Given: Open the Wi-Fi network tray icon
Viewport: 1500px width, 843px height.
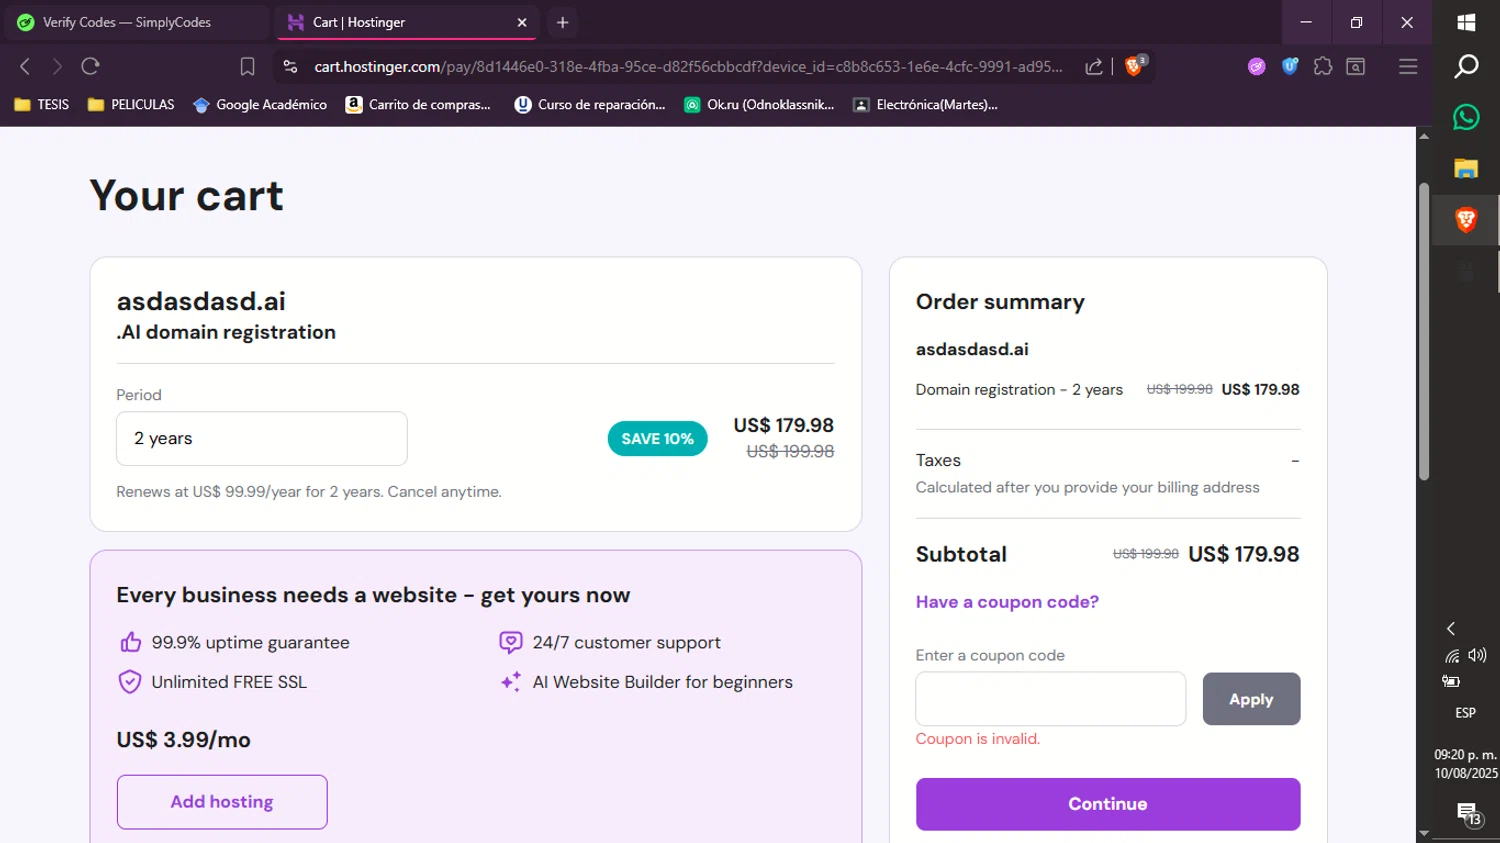Looking at the screenshot, I should point(1452,656).
